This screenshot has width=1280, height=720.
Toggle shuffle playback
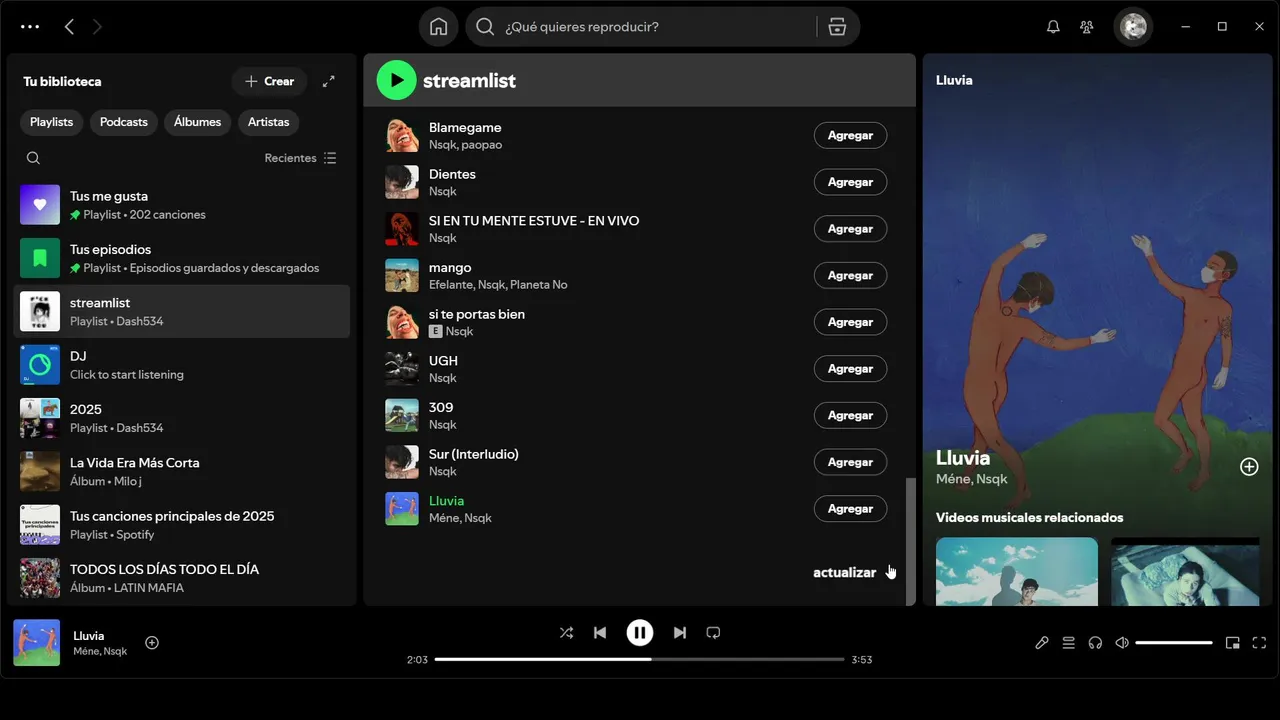[566, 633]
